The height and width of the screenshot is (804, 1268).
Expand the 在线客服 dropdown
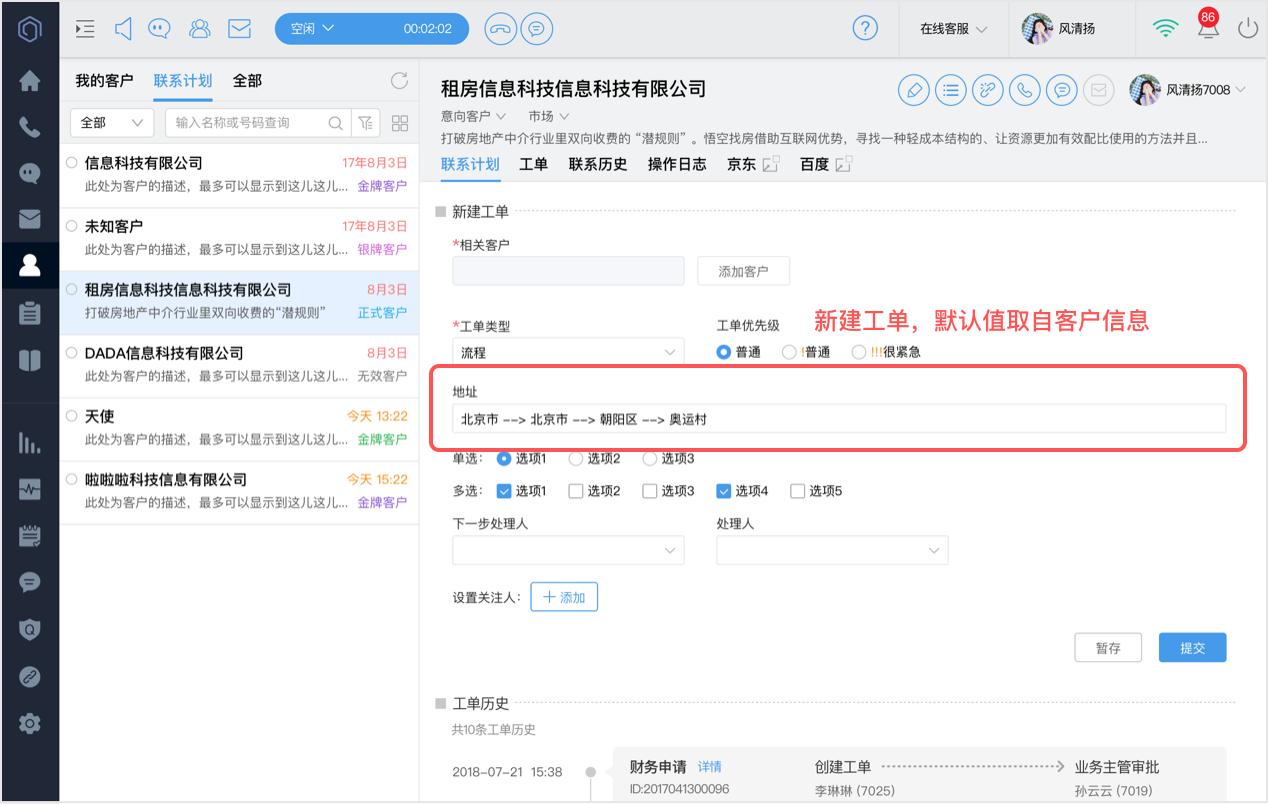click(954, 29)
